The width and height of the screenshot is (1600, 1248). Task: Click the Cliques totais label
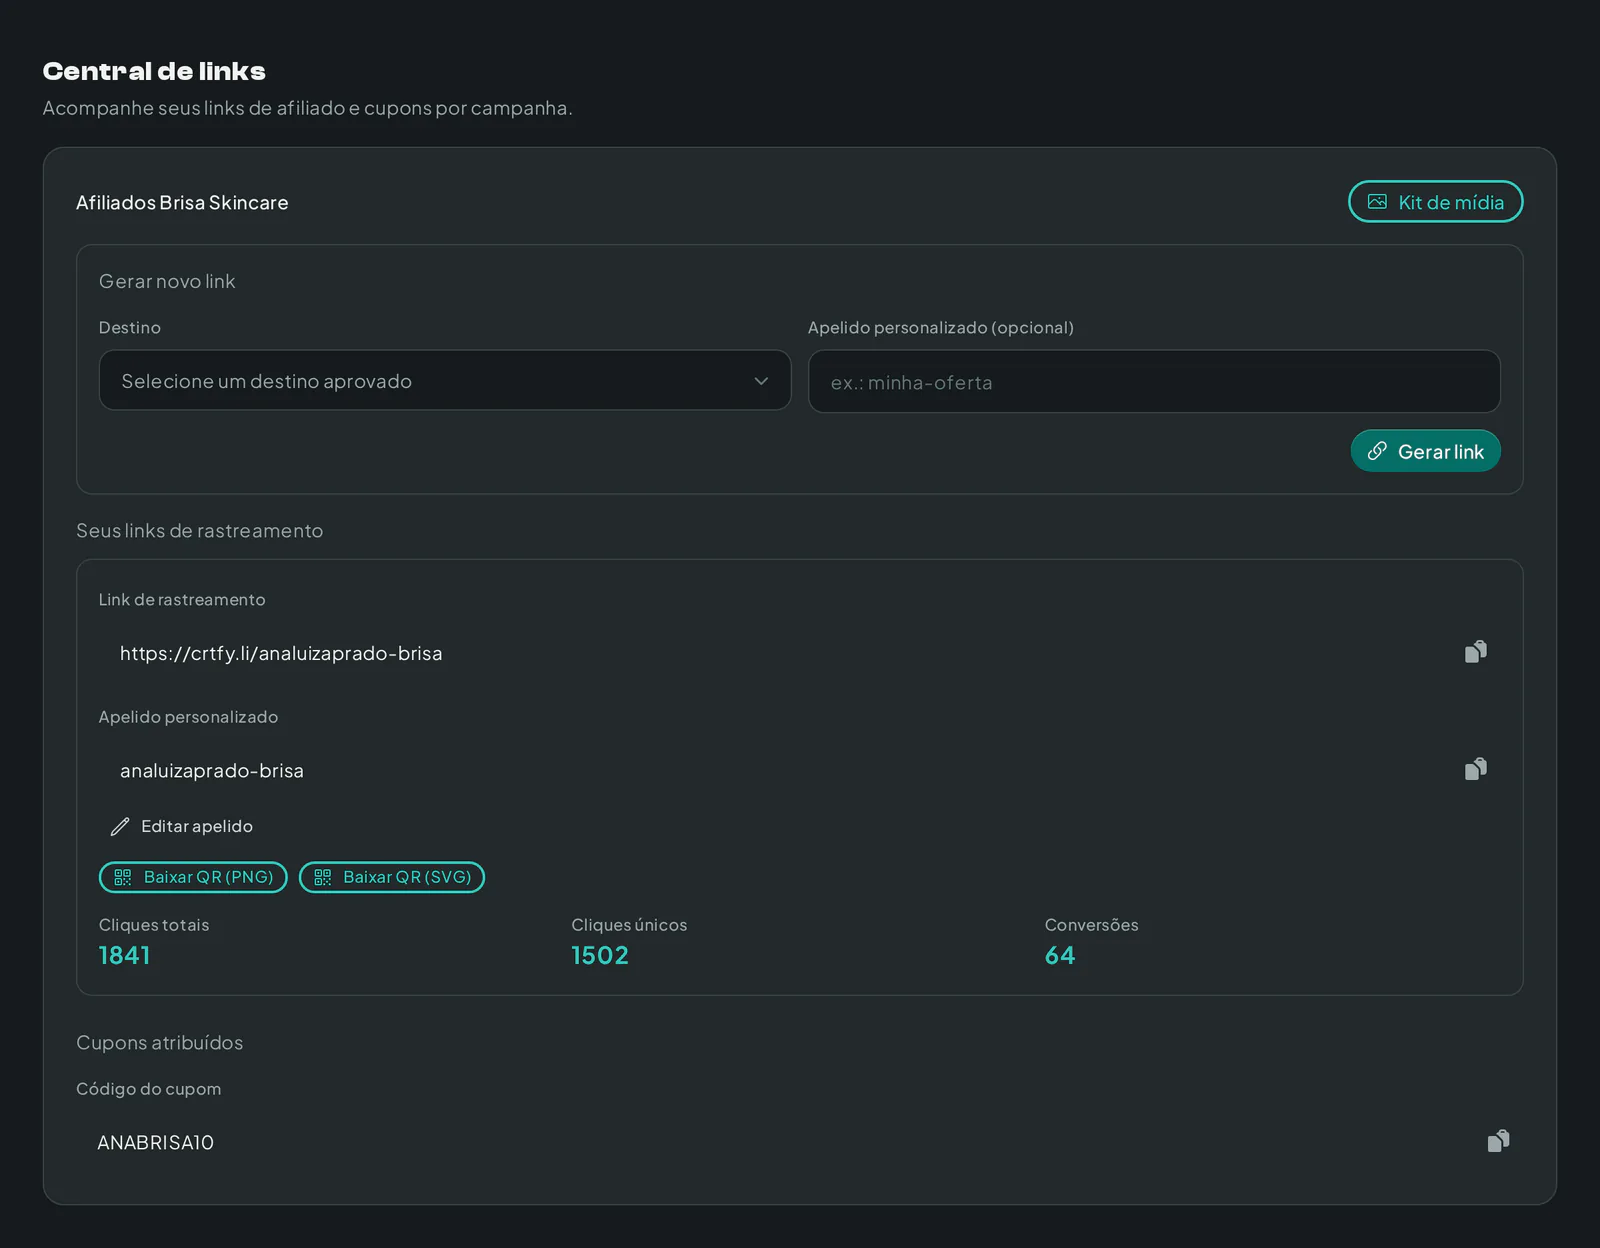click(154, 925)
